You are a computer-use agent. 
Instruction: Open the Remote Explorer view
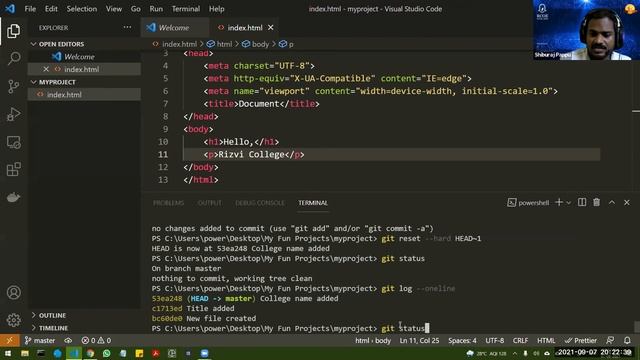tap(13, 142)
